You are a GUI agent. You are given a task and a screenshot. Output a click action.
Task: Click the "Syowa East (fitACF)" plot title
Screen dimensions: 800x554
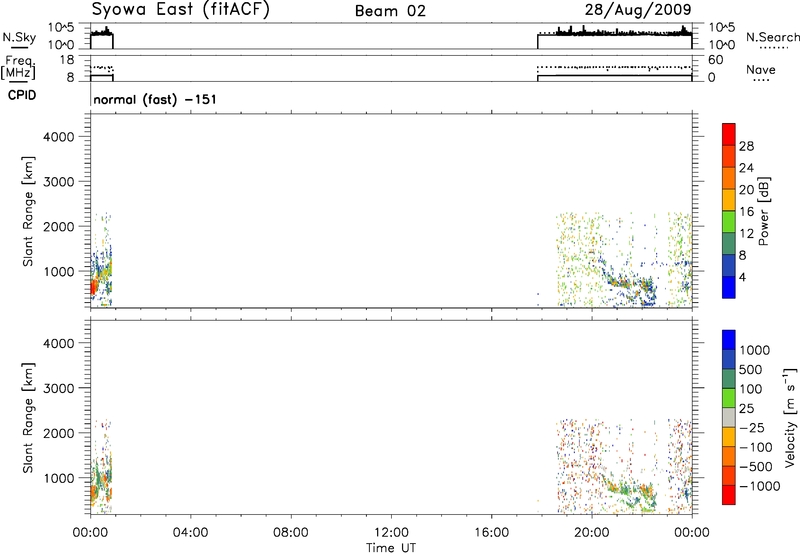click(x=181, y=10)
